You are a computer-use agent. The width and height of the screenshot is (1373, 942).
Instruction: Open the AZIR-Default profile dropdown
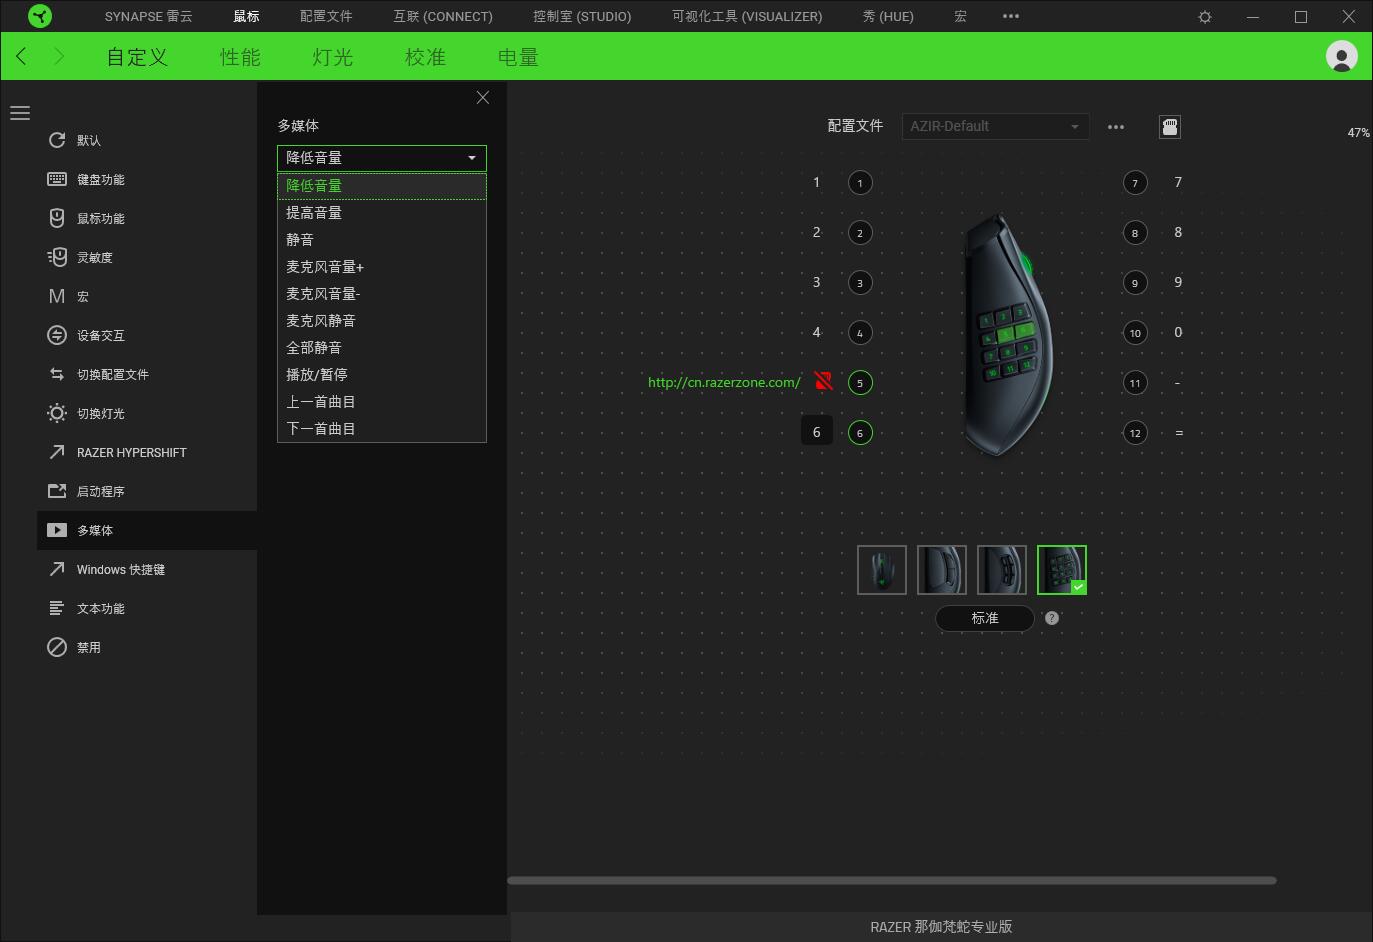(x=994, y=127)
